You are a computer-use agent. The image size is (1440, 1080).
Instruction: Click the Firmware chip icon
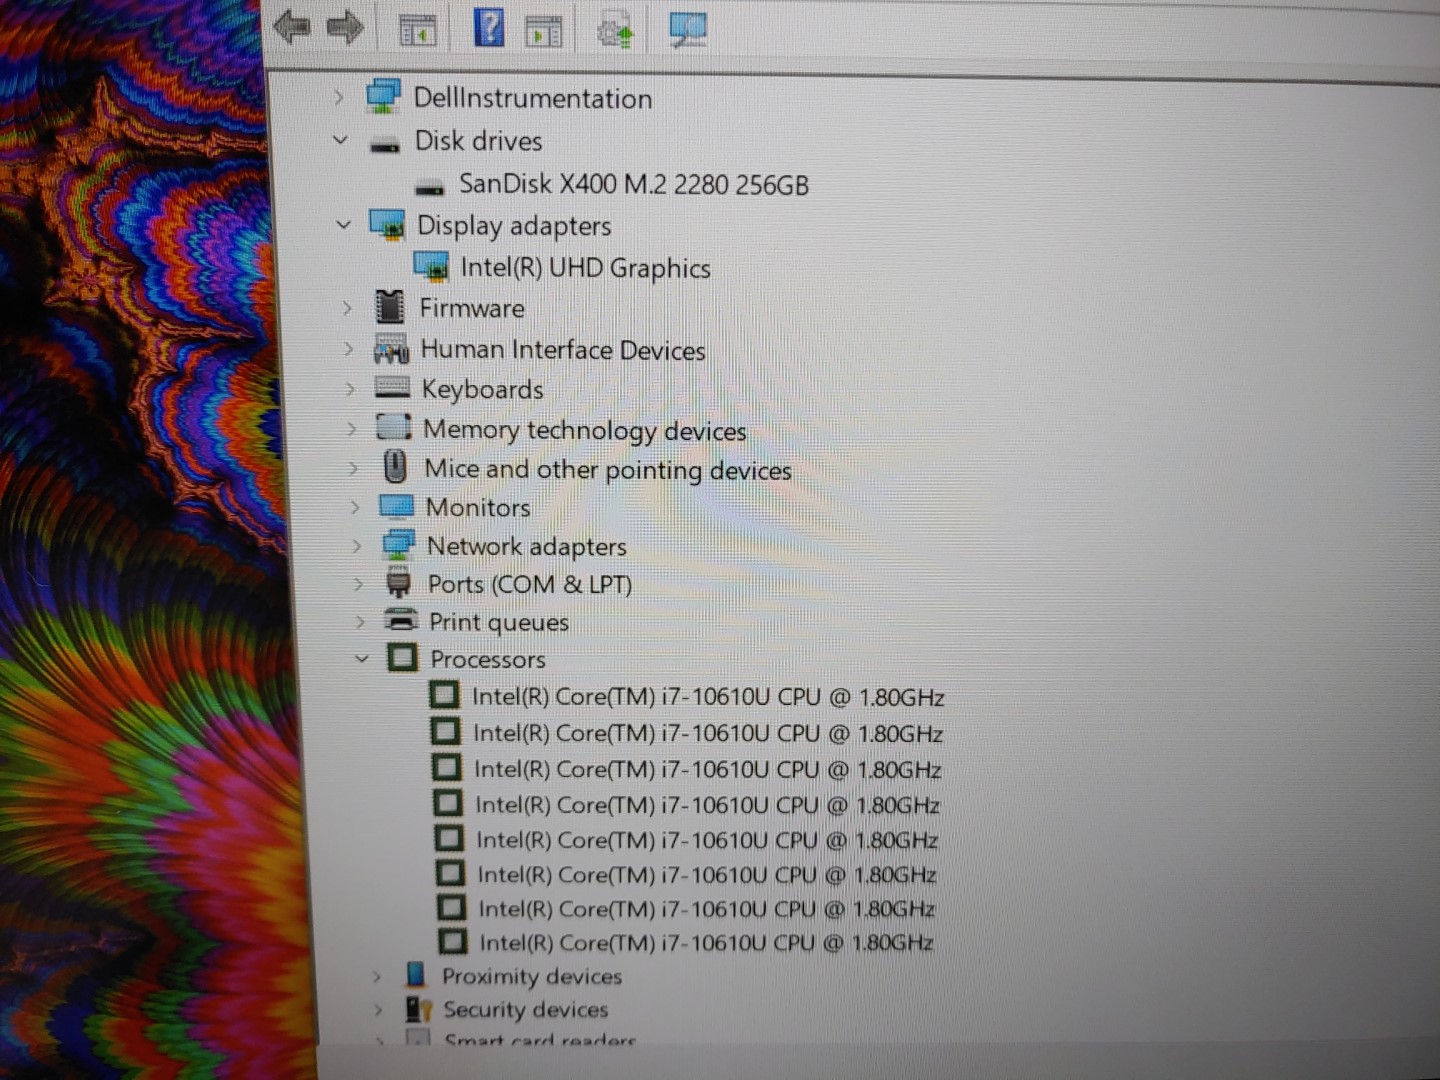coord(390,307)
